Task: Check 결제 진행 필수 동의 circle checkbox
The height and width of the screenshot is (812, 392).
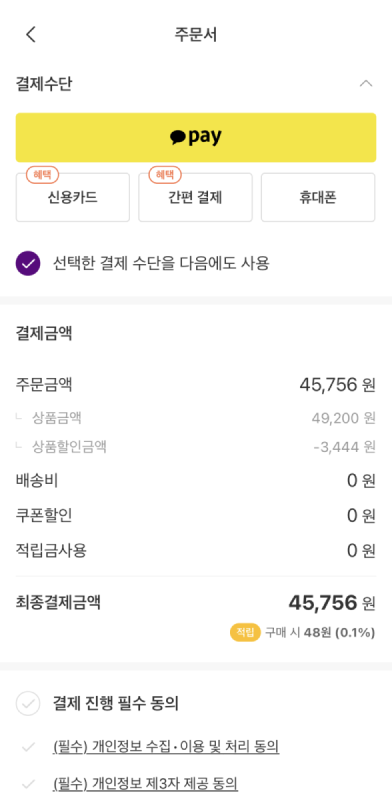Action: pyautogui.click(x=28, y=703)
